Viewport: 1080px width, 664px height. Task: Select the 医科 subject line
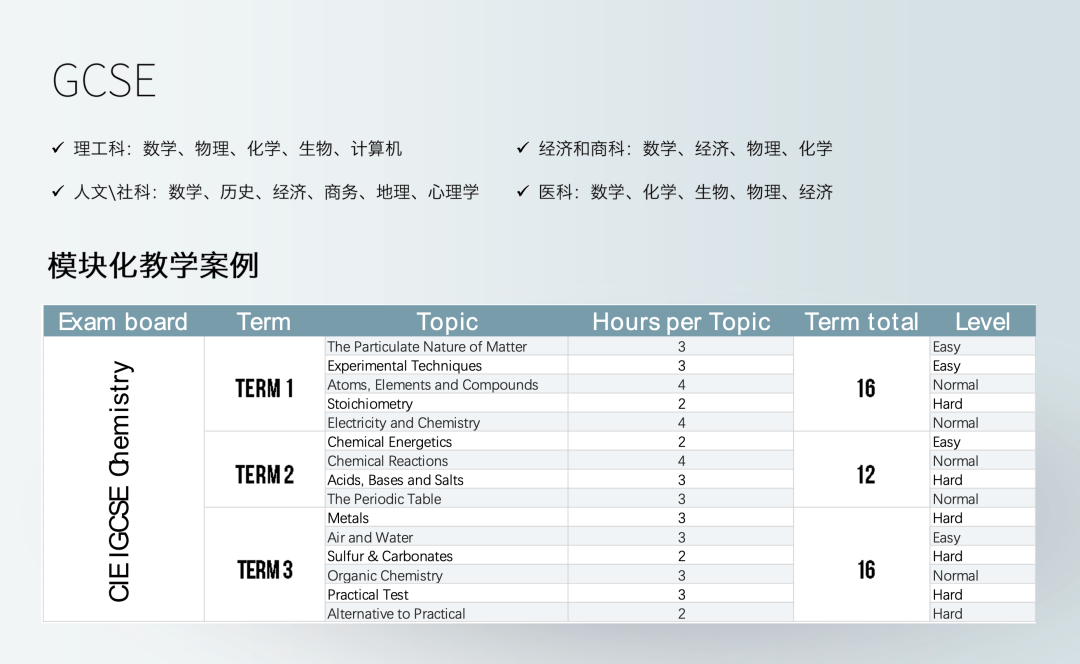(x=685, y=192)
